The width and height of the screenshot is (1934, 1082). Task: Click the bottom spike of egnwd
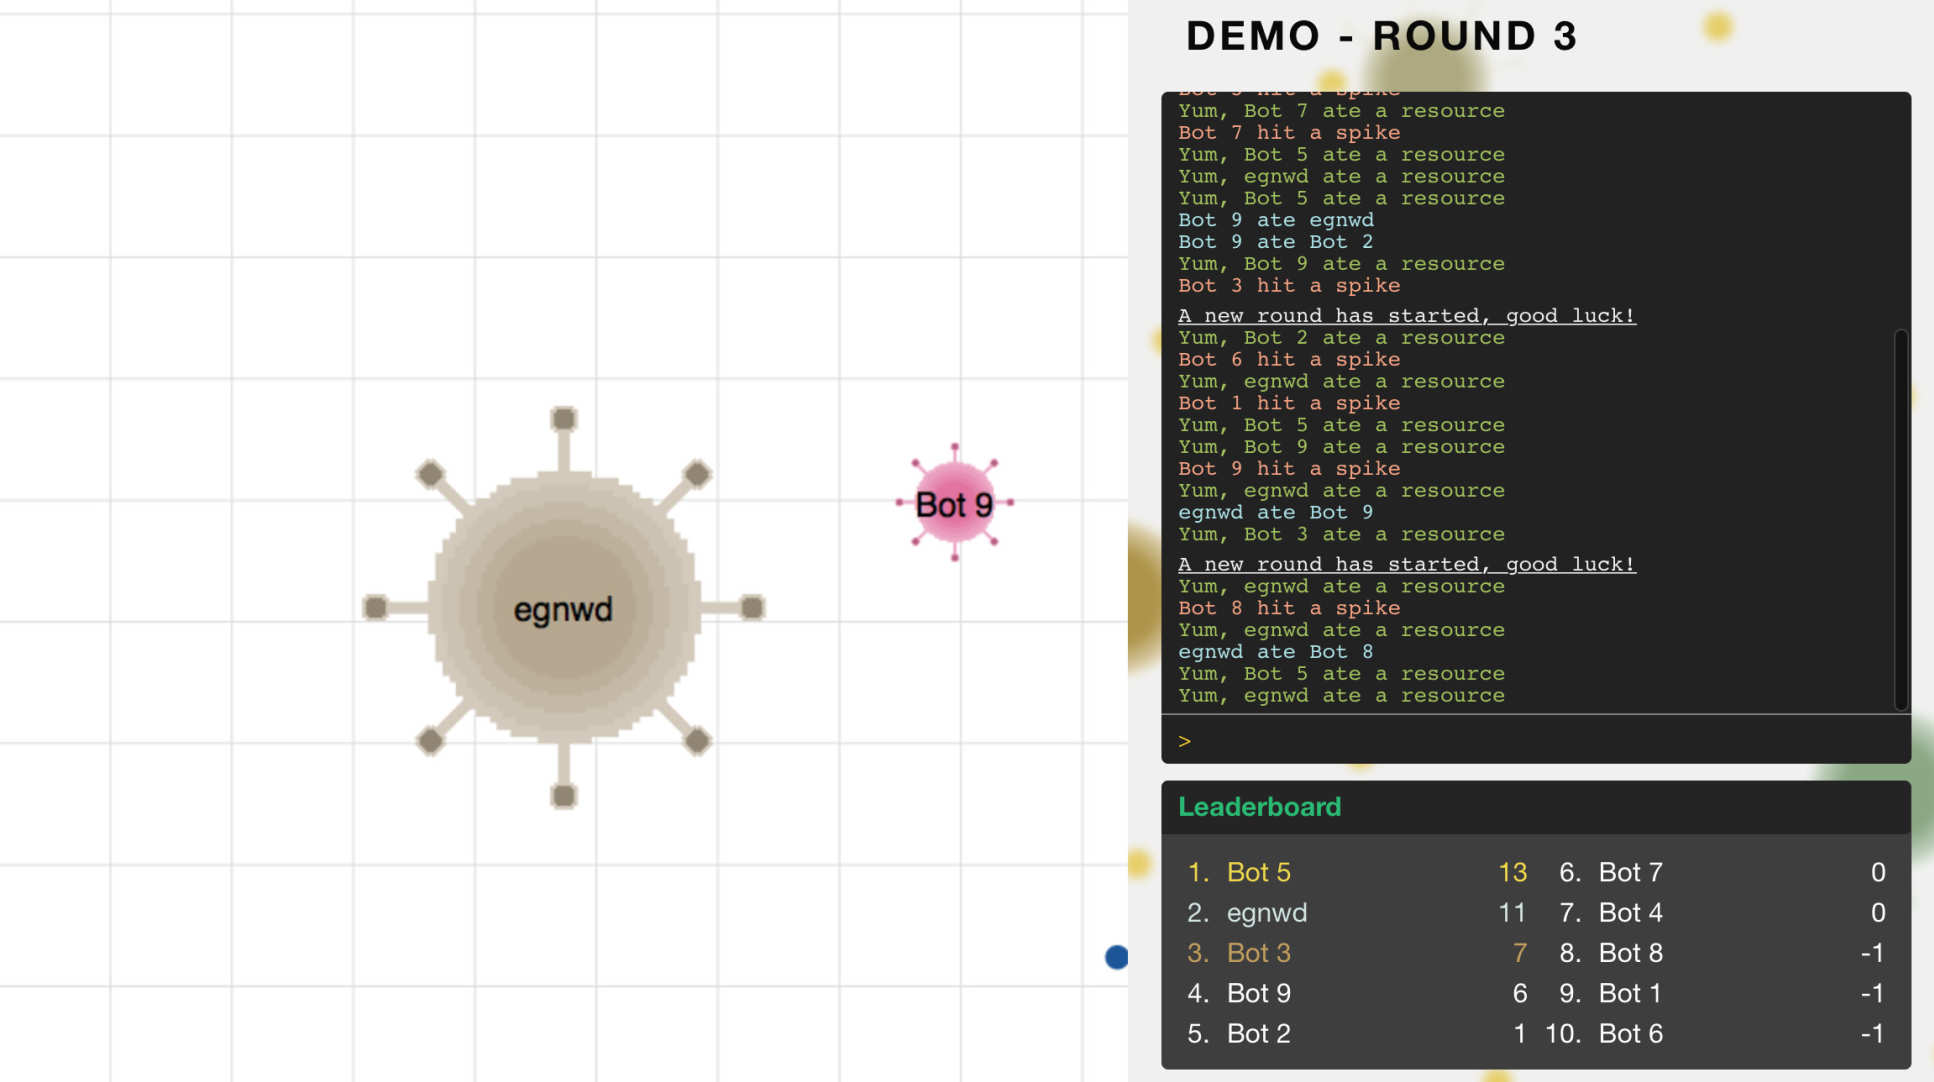(x=564, y=796)
